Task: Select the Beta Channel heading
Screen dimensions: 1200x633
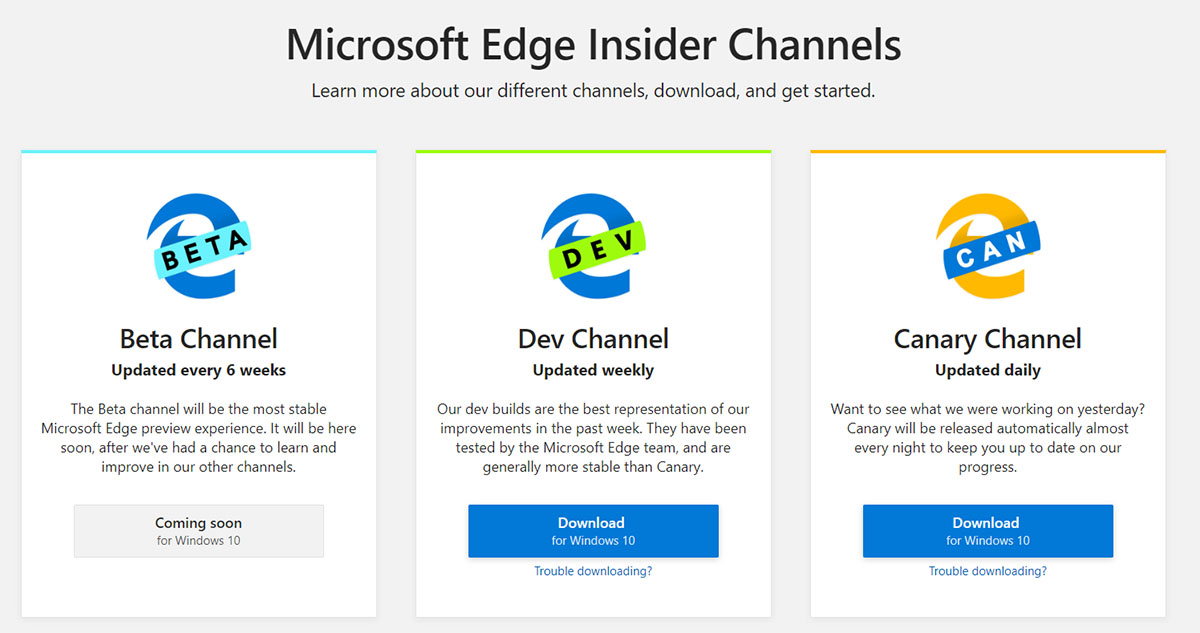Action: (199, 339)
